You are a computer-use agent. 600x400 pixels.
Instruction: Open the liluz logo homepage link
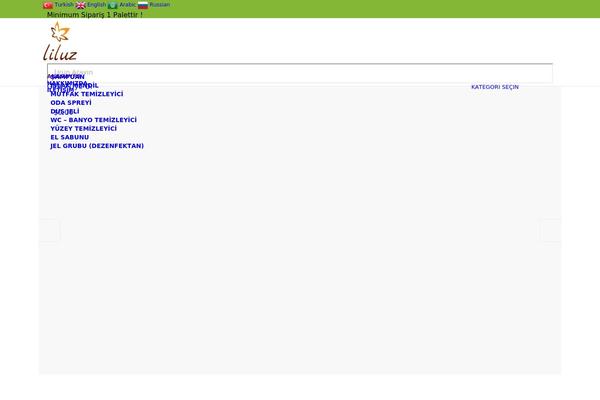[60, 41]
